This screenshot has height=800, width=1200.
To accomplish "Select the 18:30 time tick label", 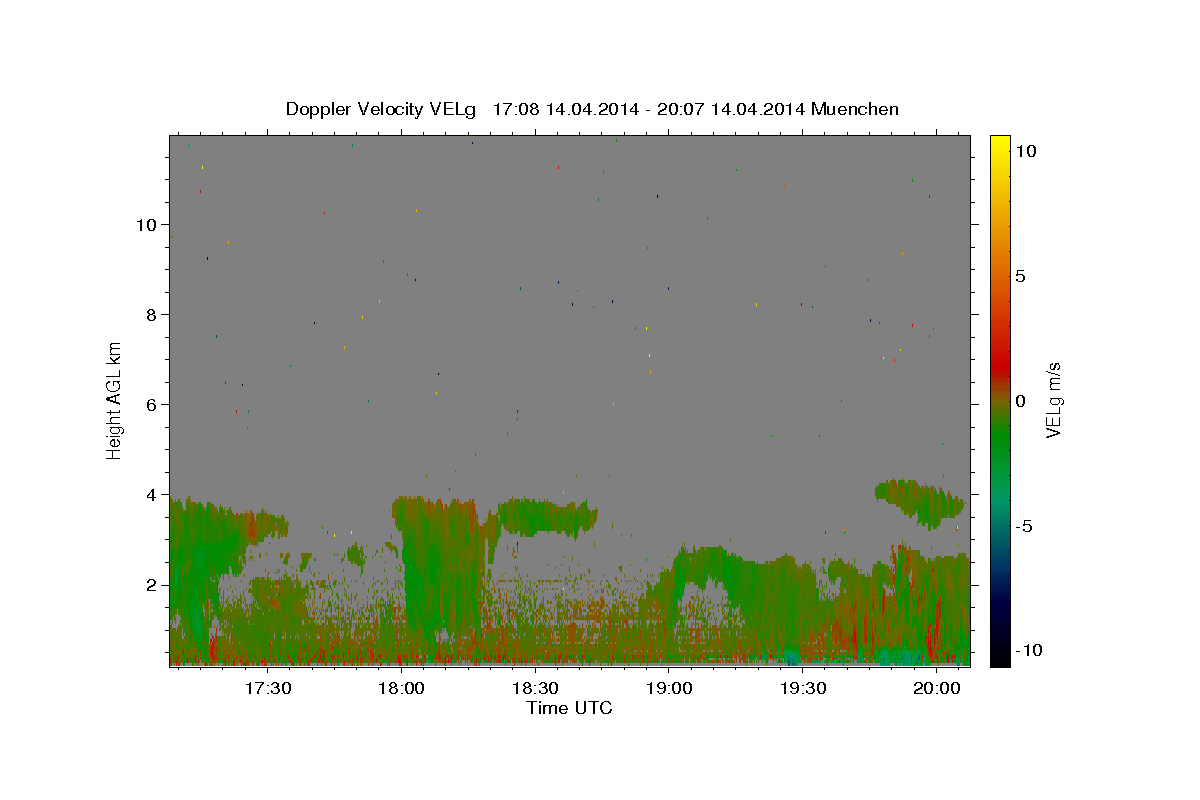I will pos(536,688).
